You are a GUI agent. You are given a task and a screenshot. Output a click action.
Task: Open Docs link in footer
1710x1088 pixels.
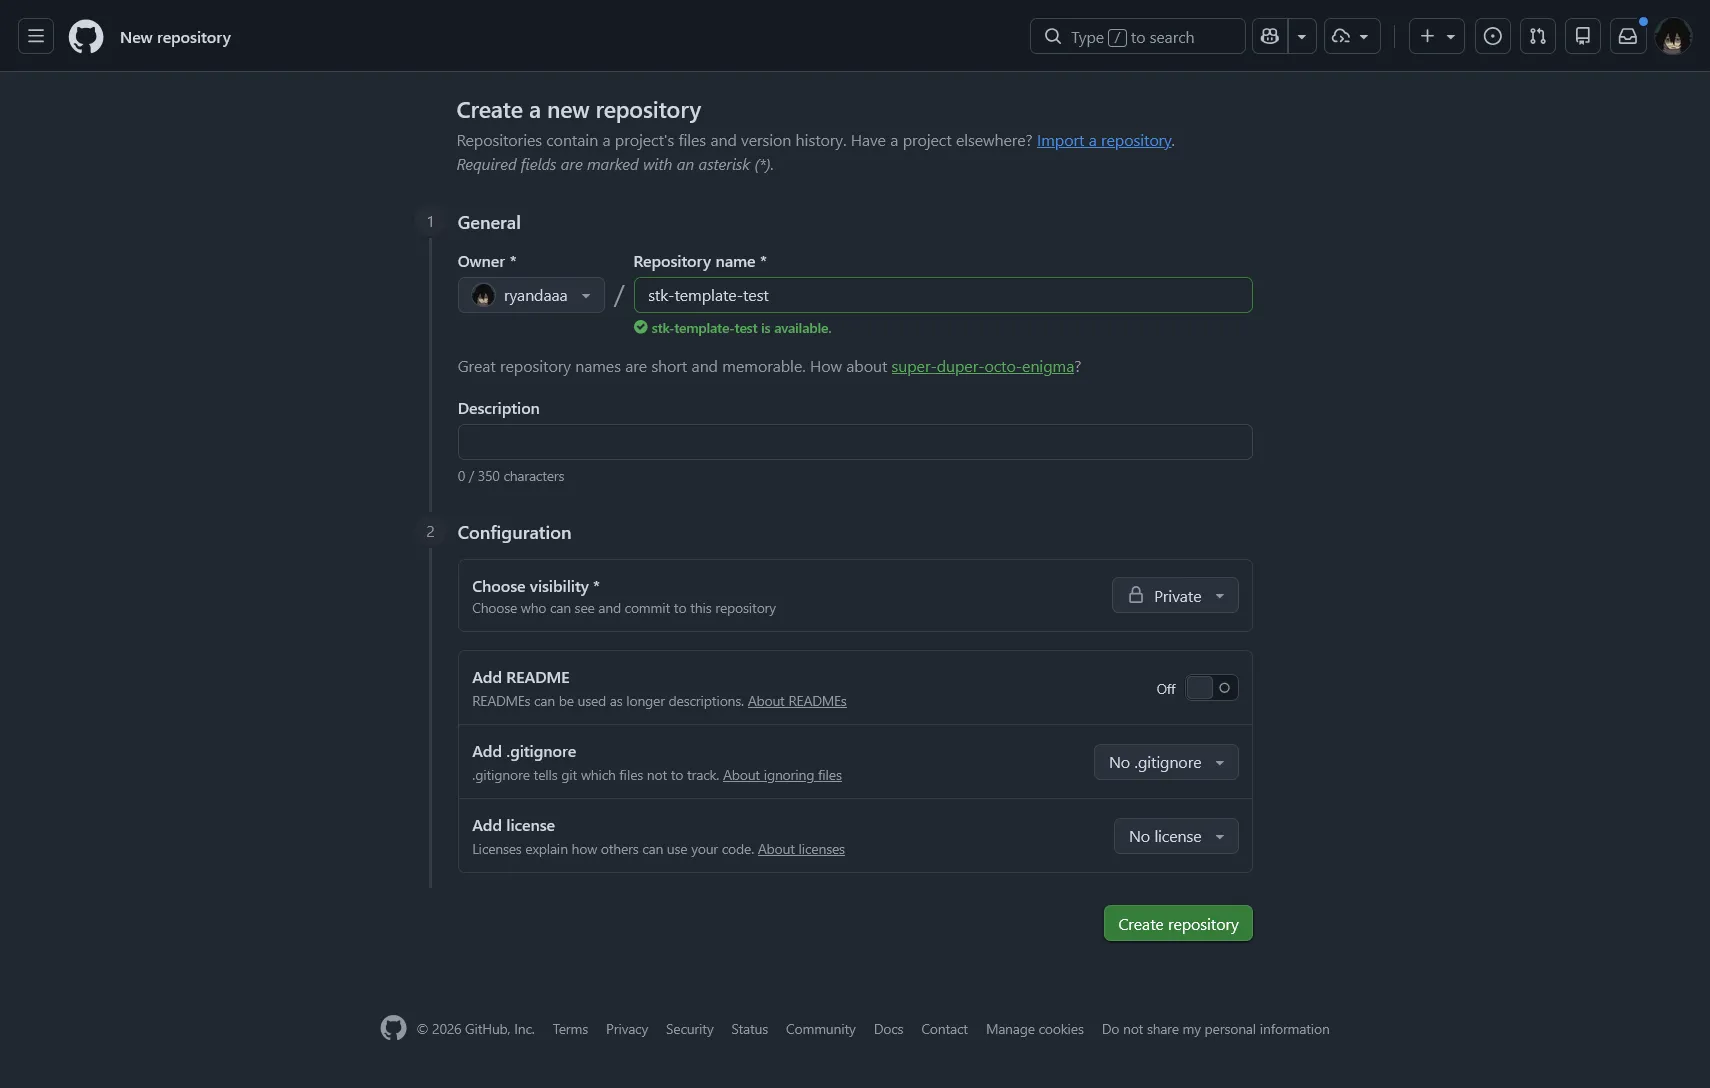888,1029
